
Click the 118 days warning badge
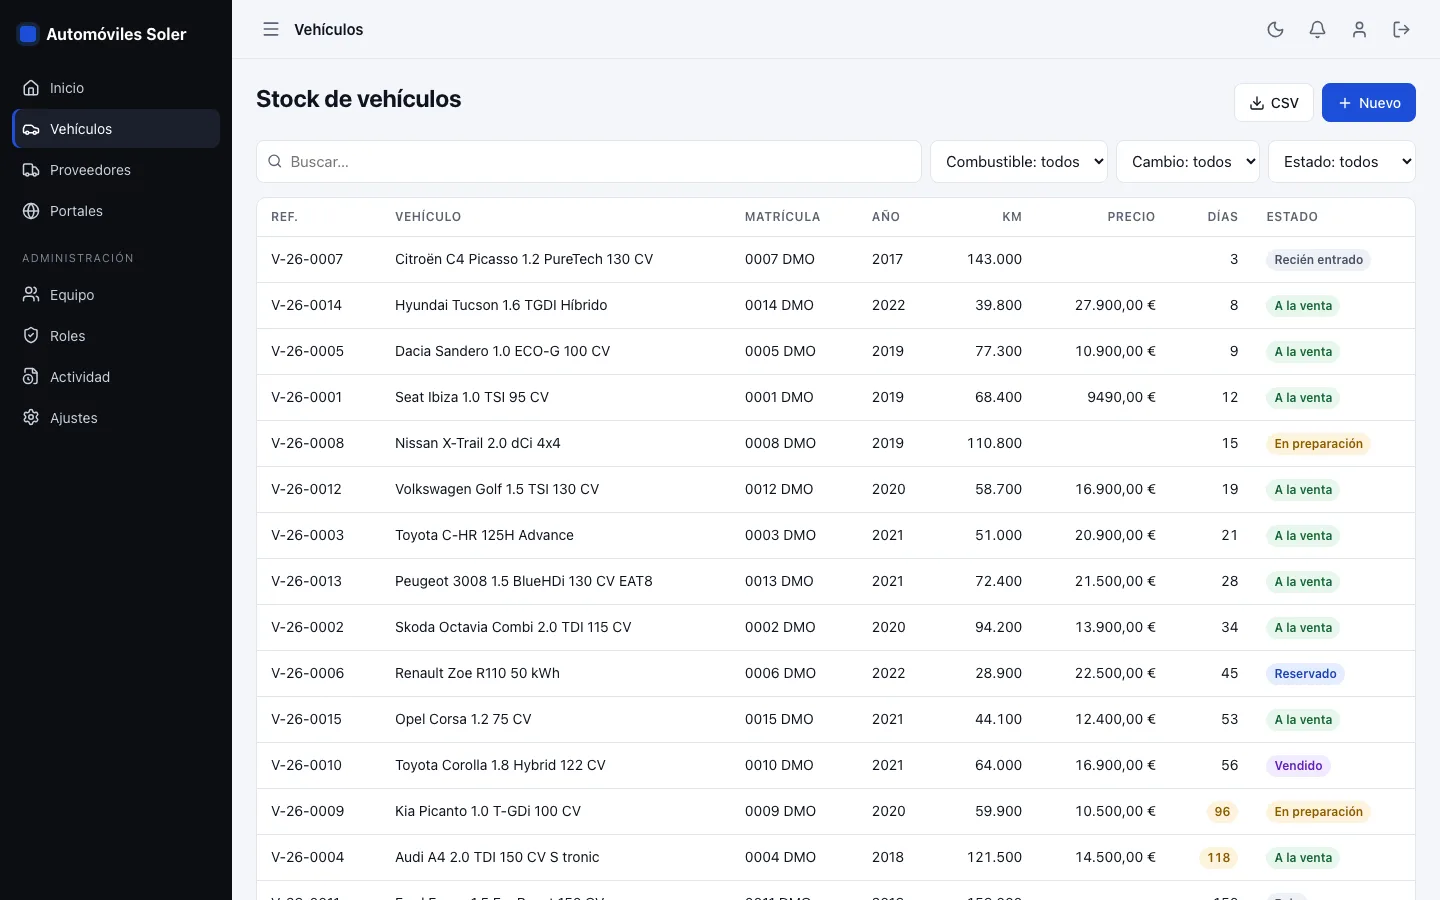coord(1218,858)
